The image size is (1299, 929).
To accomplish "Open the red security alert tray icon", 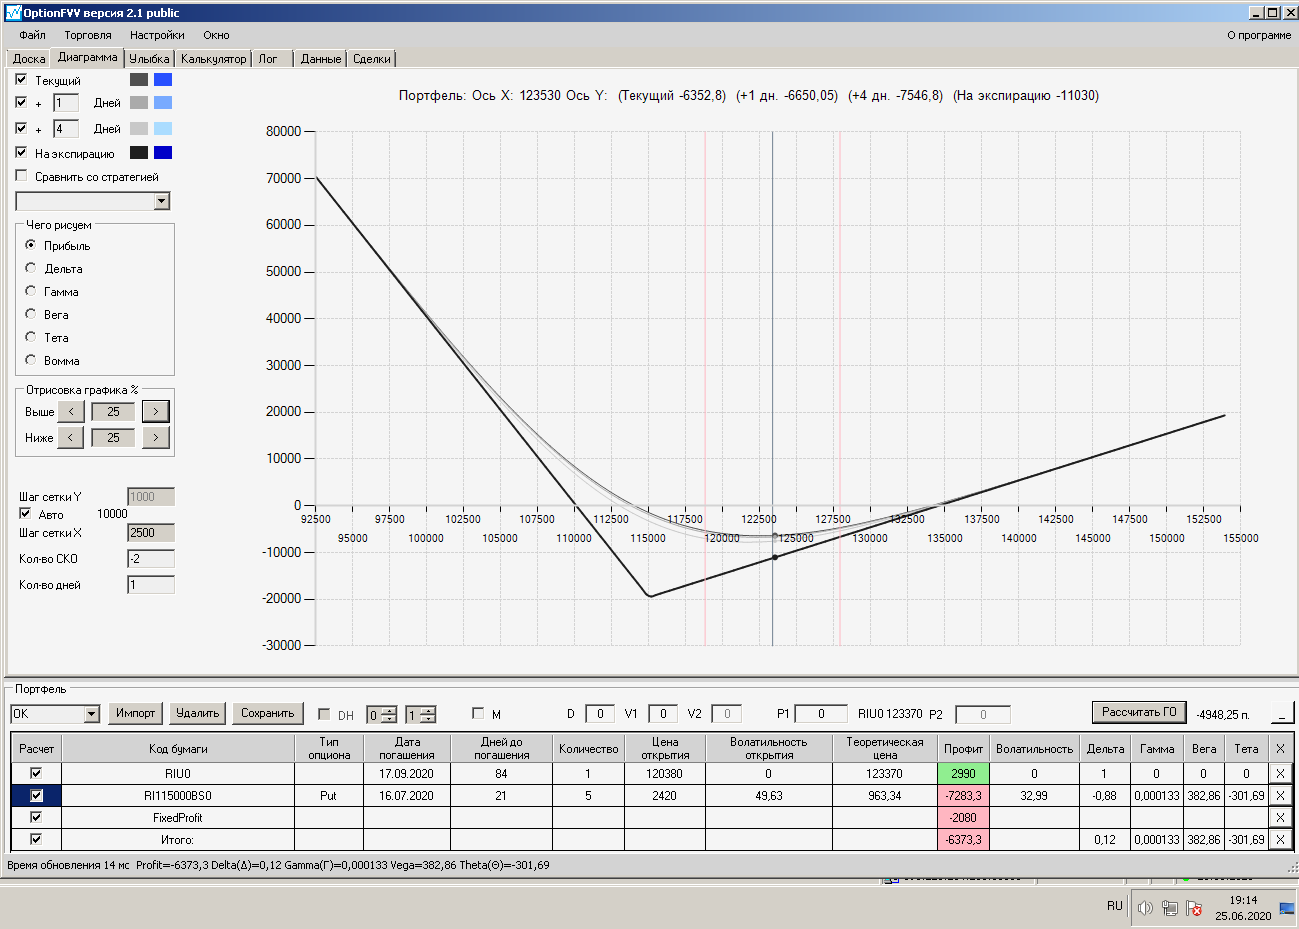I will click(x=1194, y=908).
